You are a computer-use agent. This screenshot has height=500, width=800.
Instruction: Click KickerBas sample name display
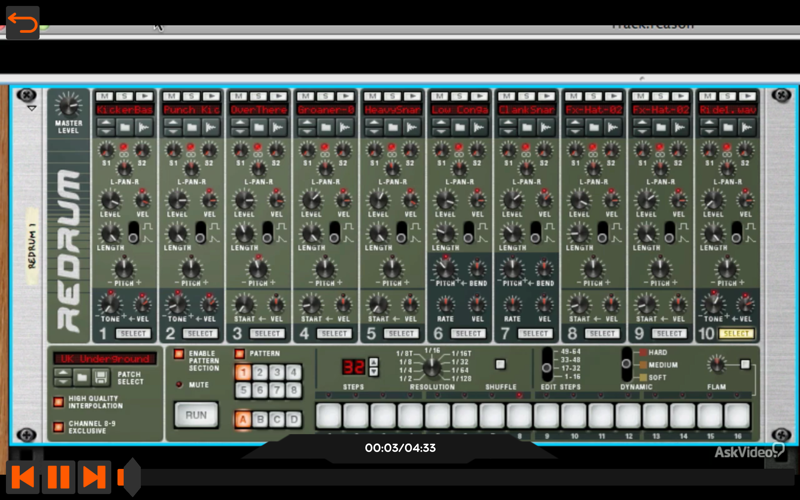(124, 110)
